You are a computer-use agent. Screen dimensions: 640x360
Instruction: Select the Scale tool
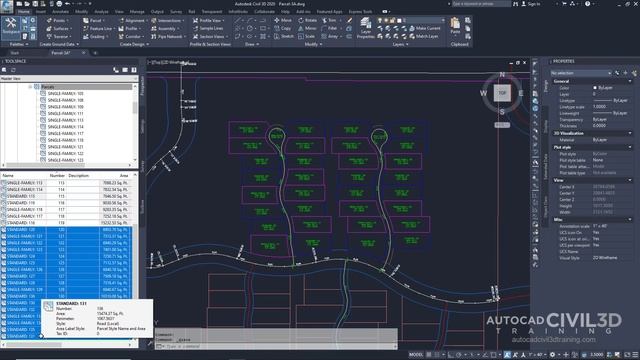[x=307, y=36]
